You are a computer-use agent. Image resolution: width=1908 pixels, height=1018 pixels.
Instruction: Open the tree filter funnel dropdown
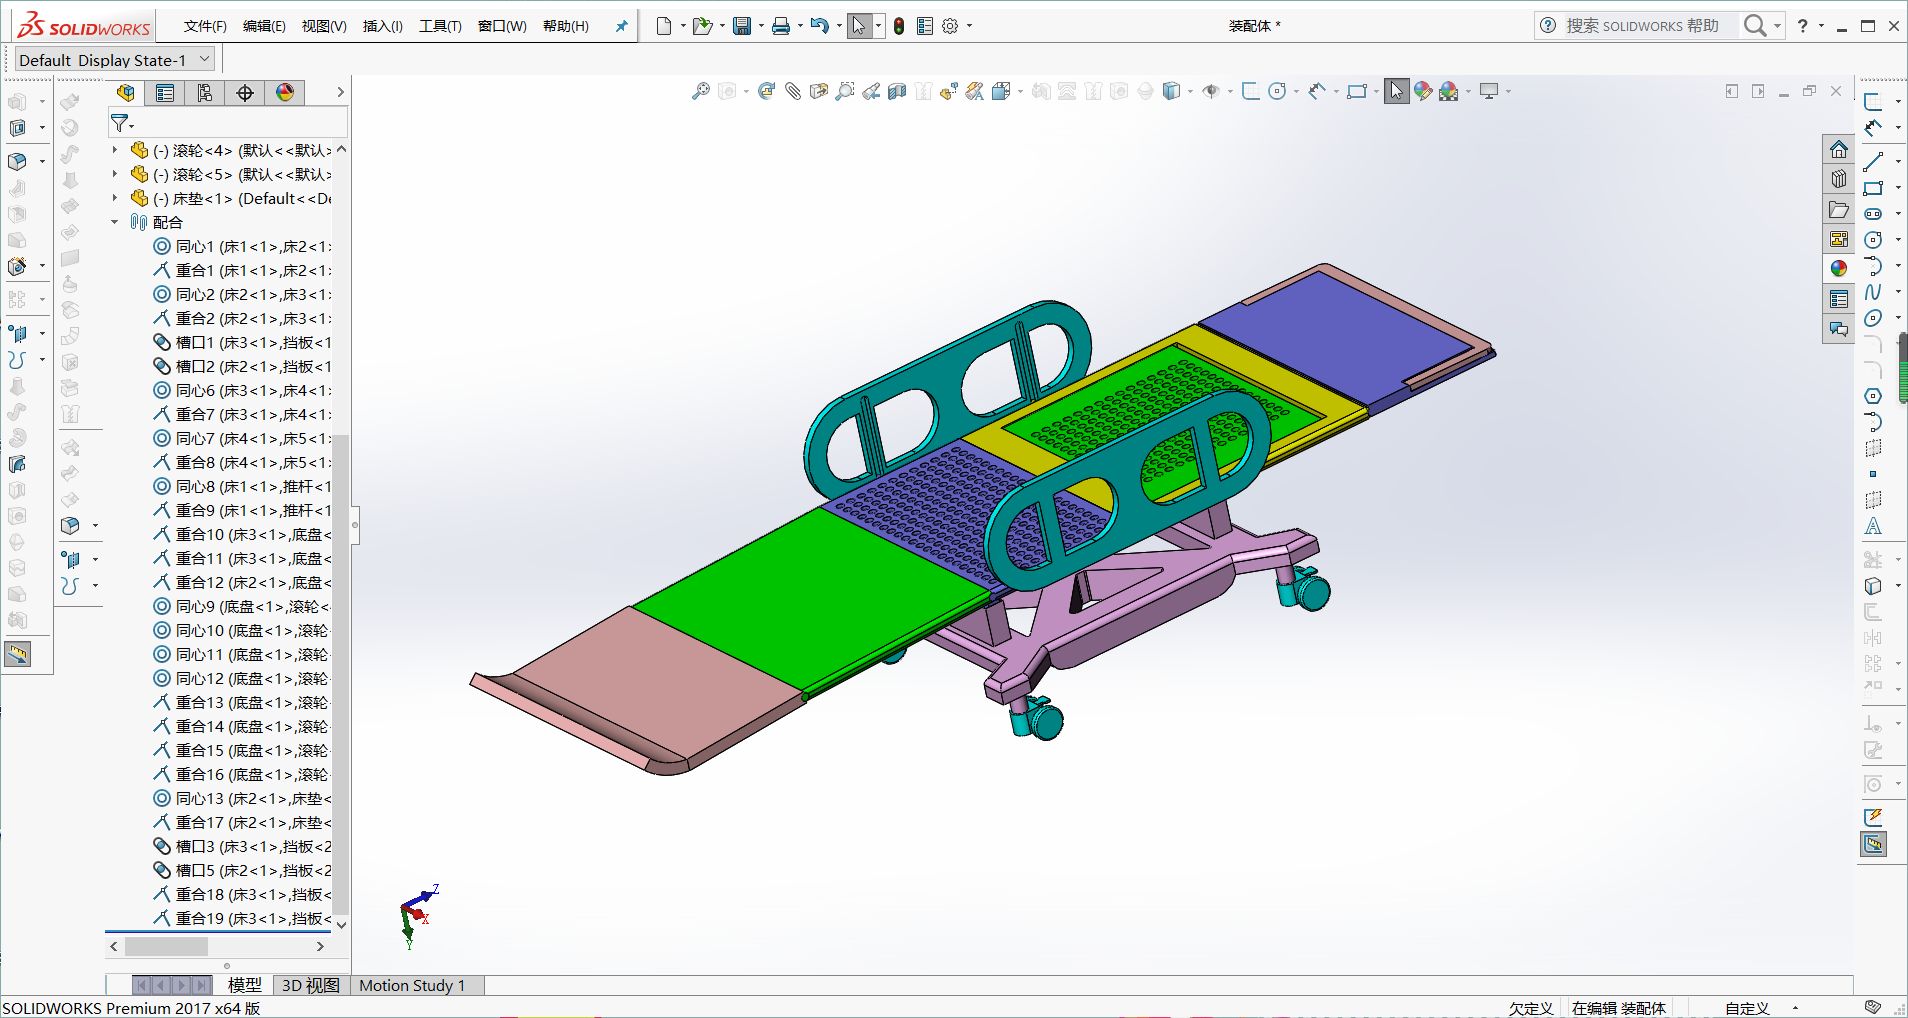click(x=122, y=123)
